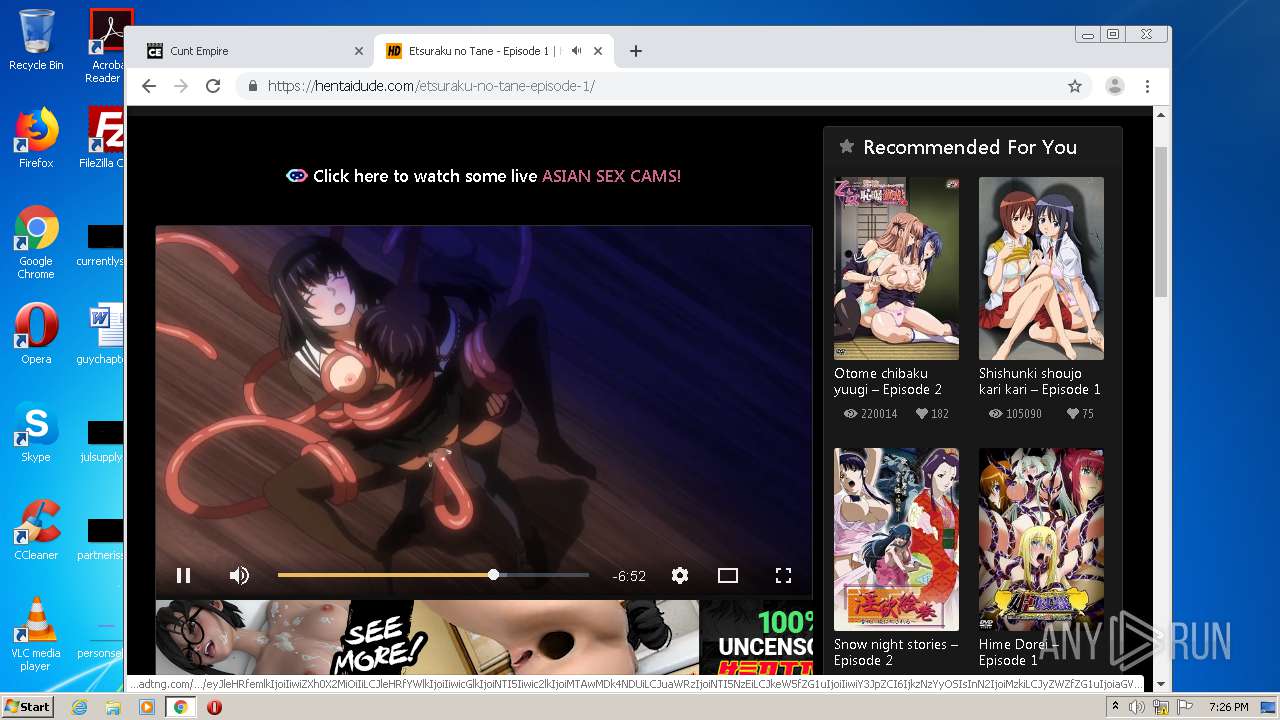This screenshot has height=720, width=1280.
Task: Click the Chrome forward arrow
Action: point(181,86)
